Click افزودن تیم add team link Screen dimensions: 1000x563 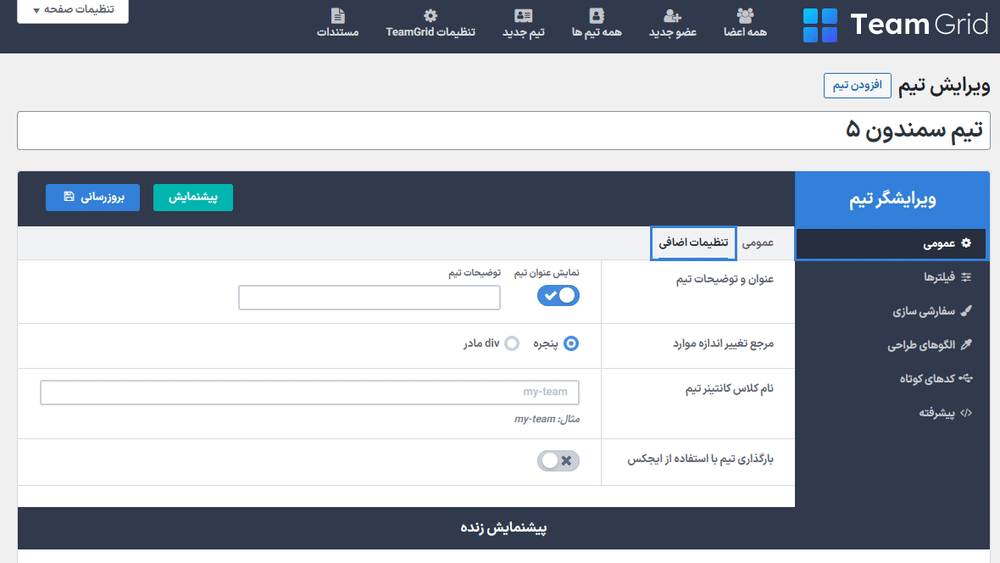[x=856, y=85]
